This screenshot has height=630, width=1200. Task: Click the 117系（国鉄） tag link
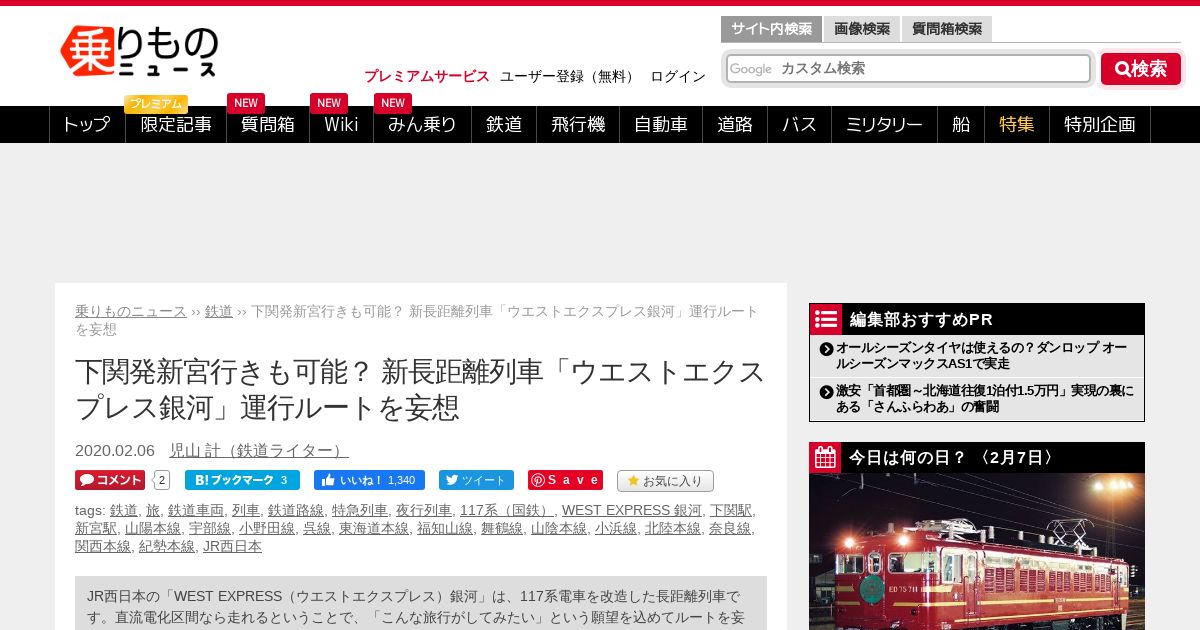507,510
